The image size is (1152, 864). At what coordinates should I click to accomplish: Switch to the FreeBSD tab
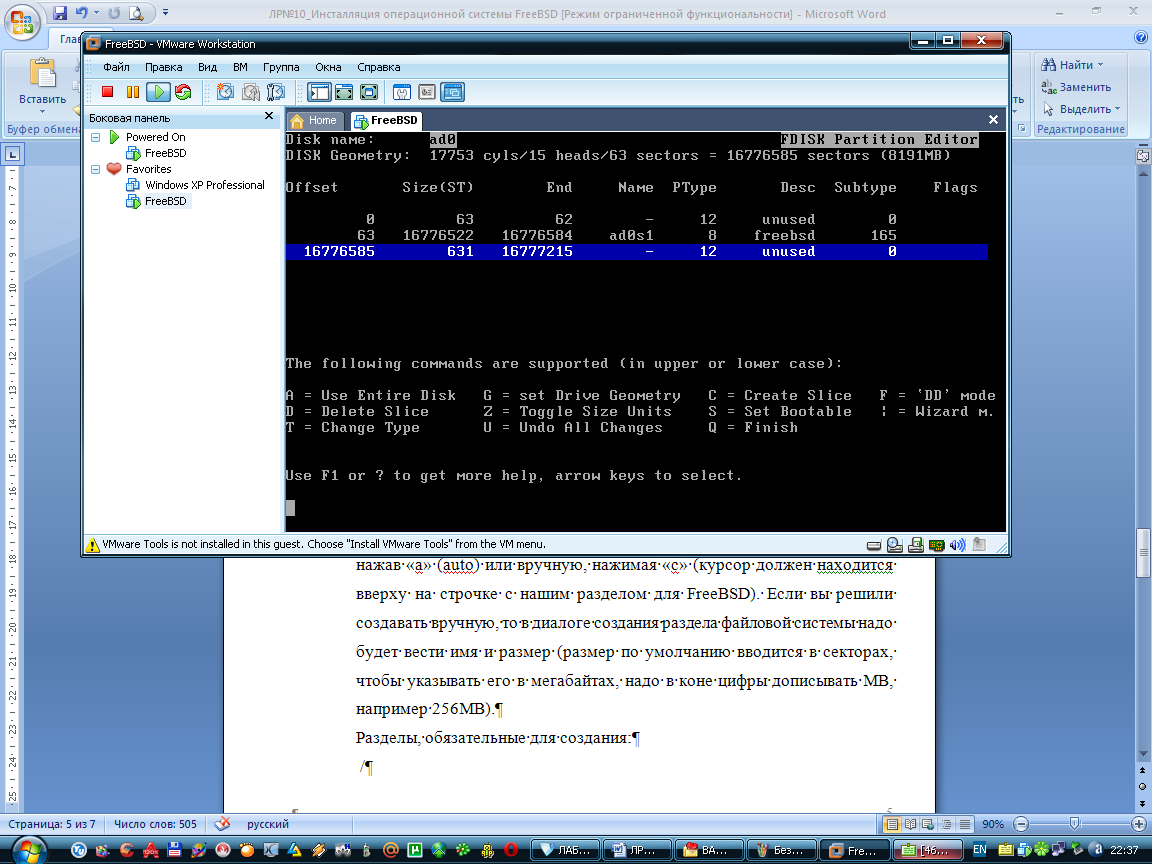(x=386, y=120)
